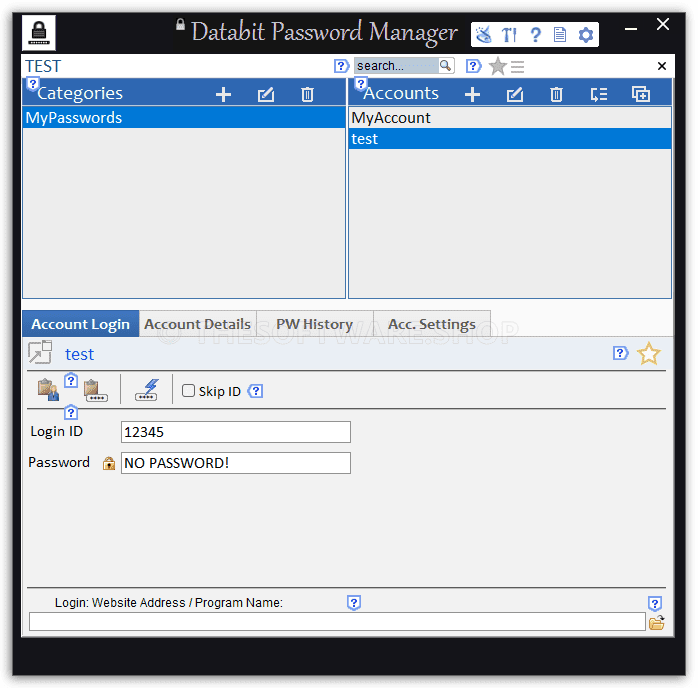Click help badge above Login ID label
698x688 pixels.
(x=71, y=413)
